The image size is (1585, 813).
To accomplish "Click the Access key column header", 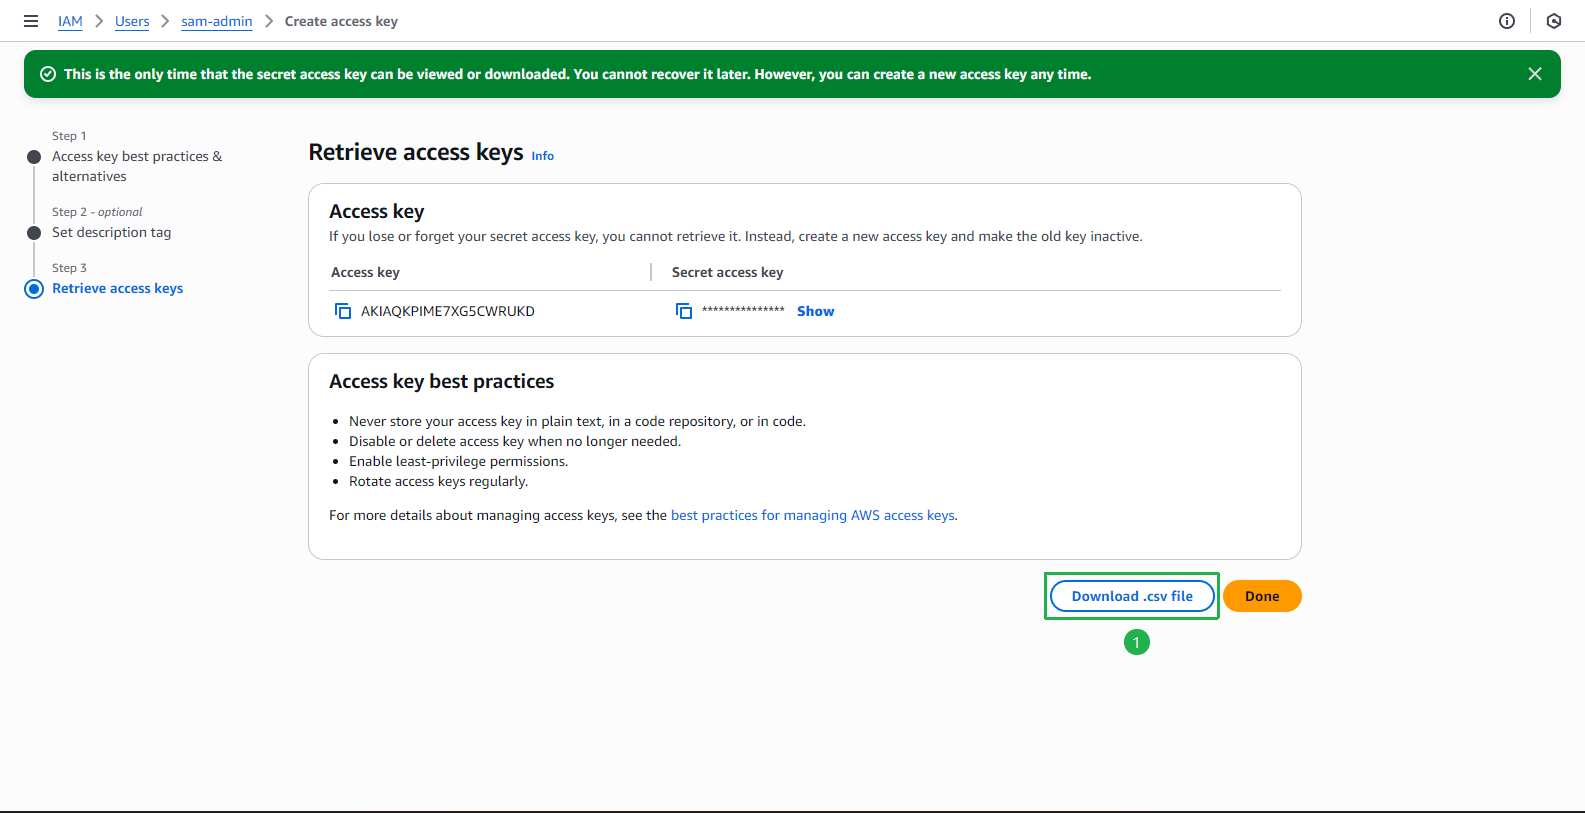I will (365, 272).
